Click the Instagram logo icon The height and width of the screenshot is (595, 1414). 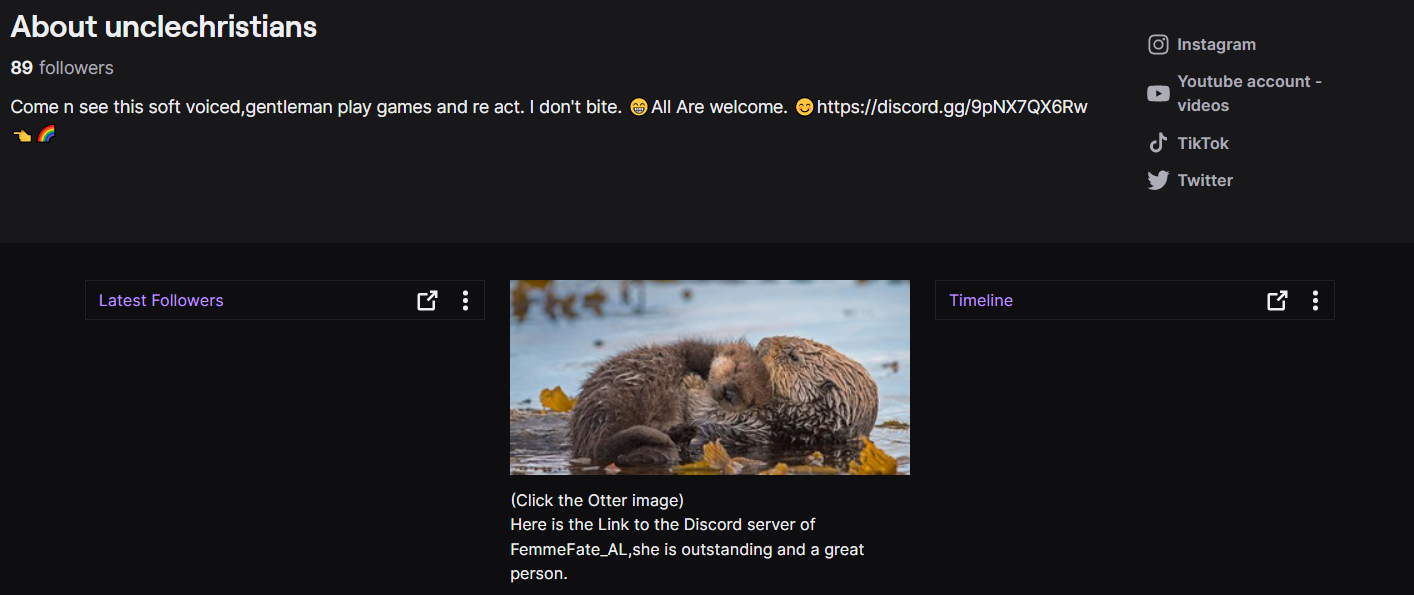1158,44
